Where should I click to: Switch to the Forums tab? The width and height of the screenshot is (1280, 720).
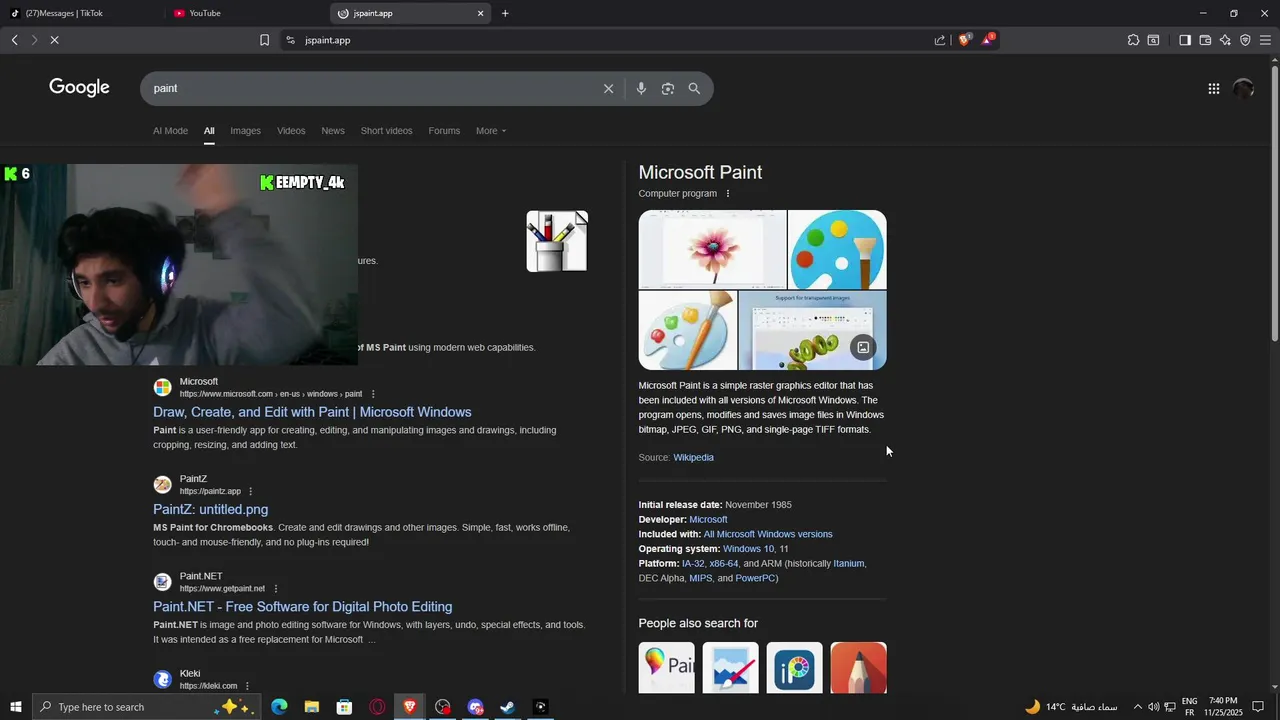444,131
